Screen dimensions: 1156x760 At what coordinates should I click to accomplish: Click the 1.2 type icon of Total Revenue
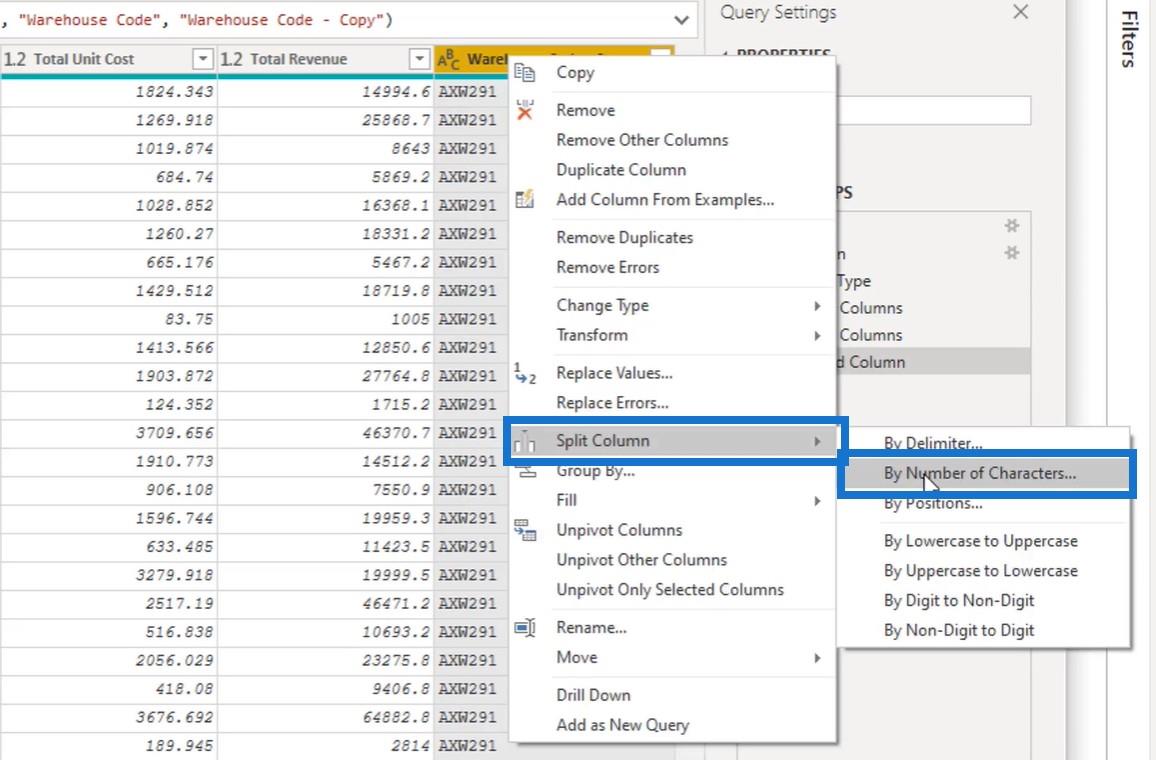231,59
